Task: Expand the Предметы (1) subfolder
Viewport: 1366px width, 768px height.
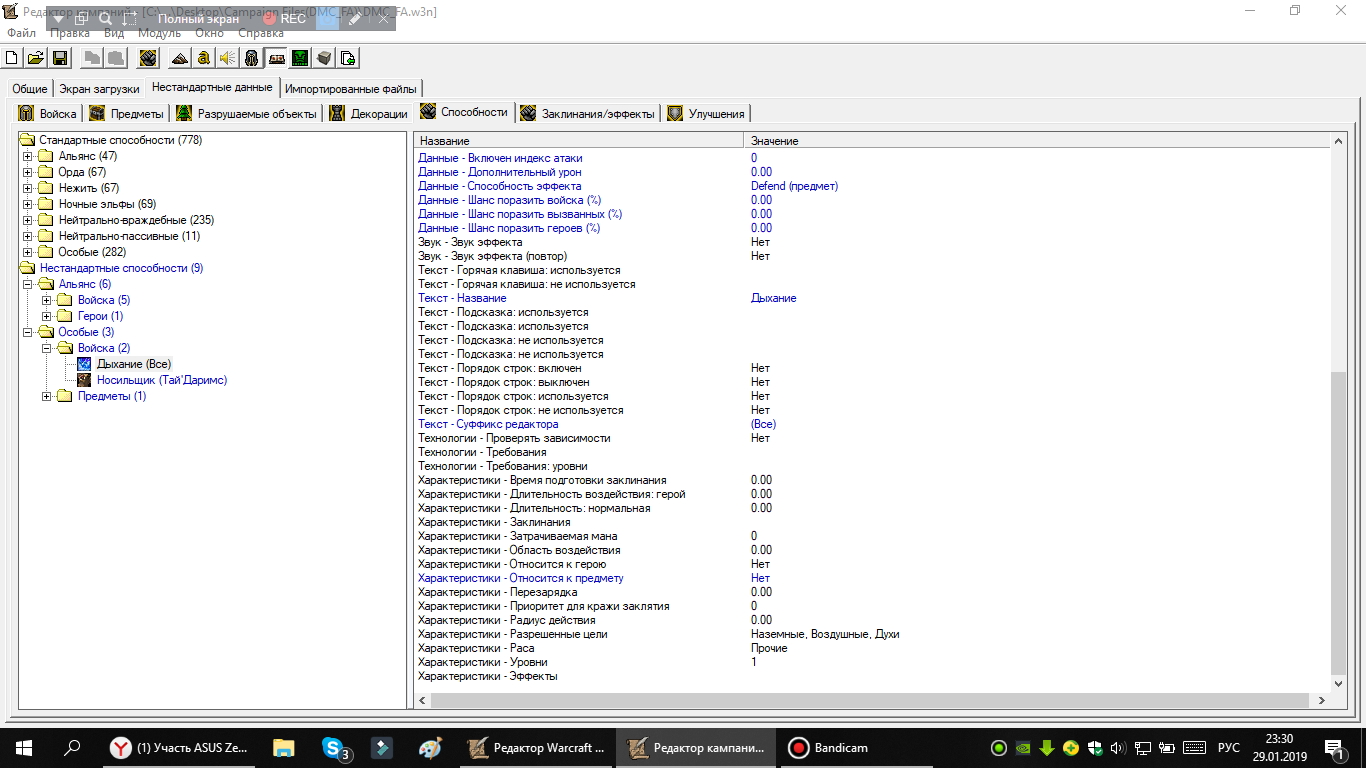Action: pyautogui.click(x=47, y=396)
